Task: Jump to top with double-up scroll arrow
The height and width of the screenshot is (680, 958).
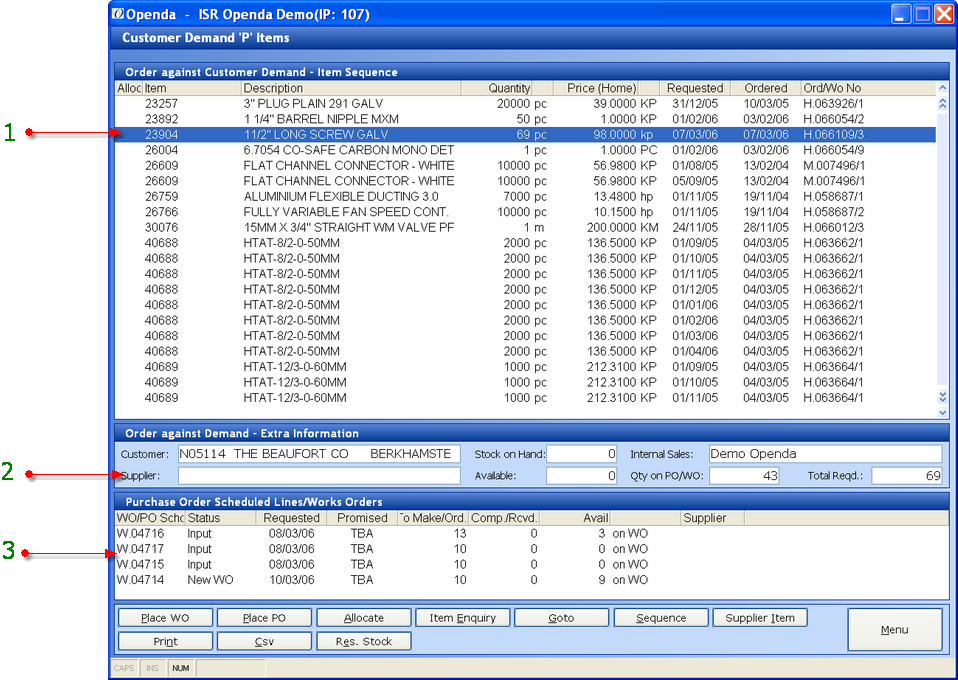Action: coord(942,103)
